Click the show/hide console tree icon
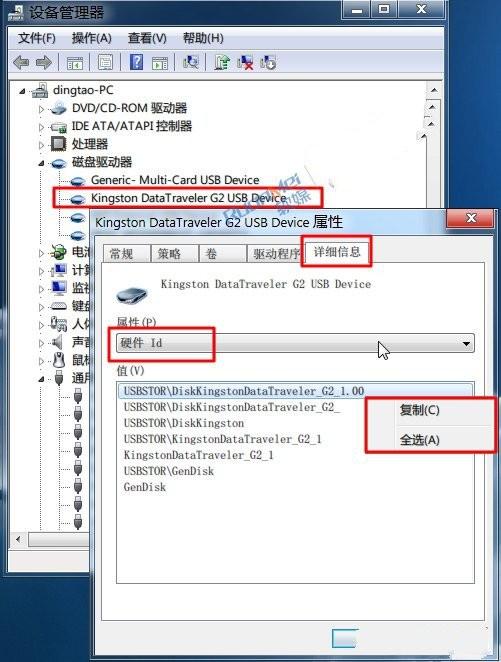Viewport: 501px width, 662px height. 75,63
